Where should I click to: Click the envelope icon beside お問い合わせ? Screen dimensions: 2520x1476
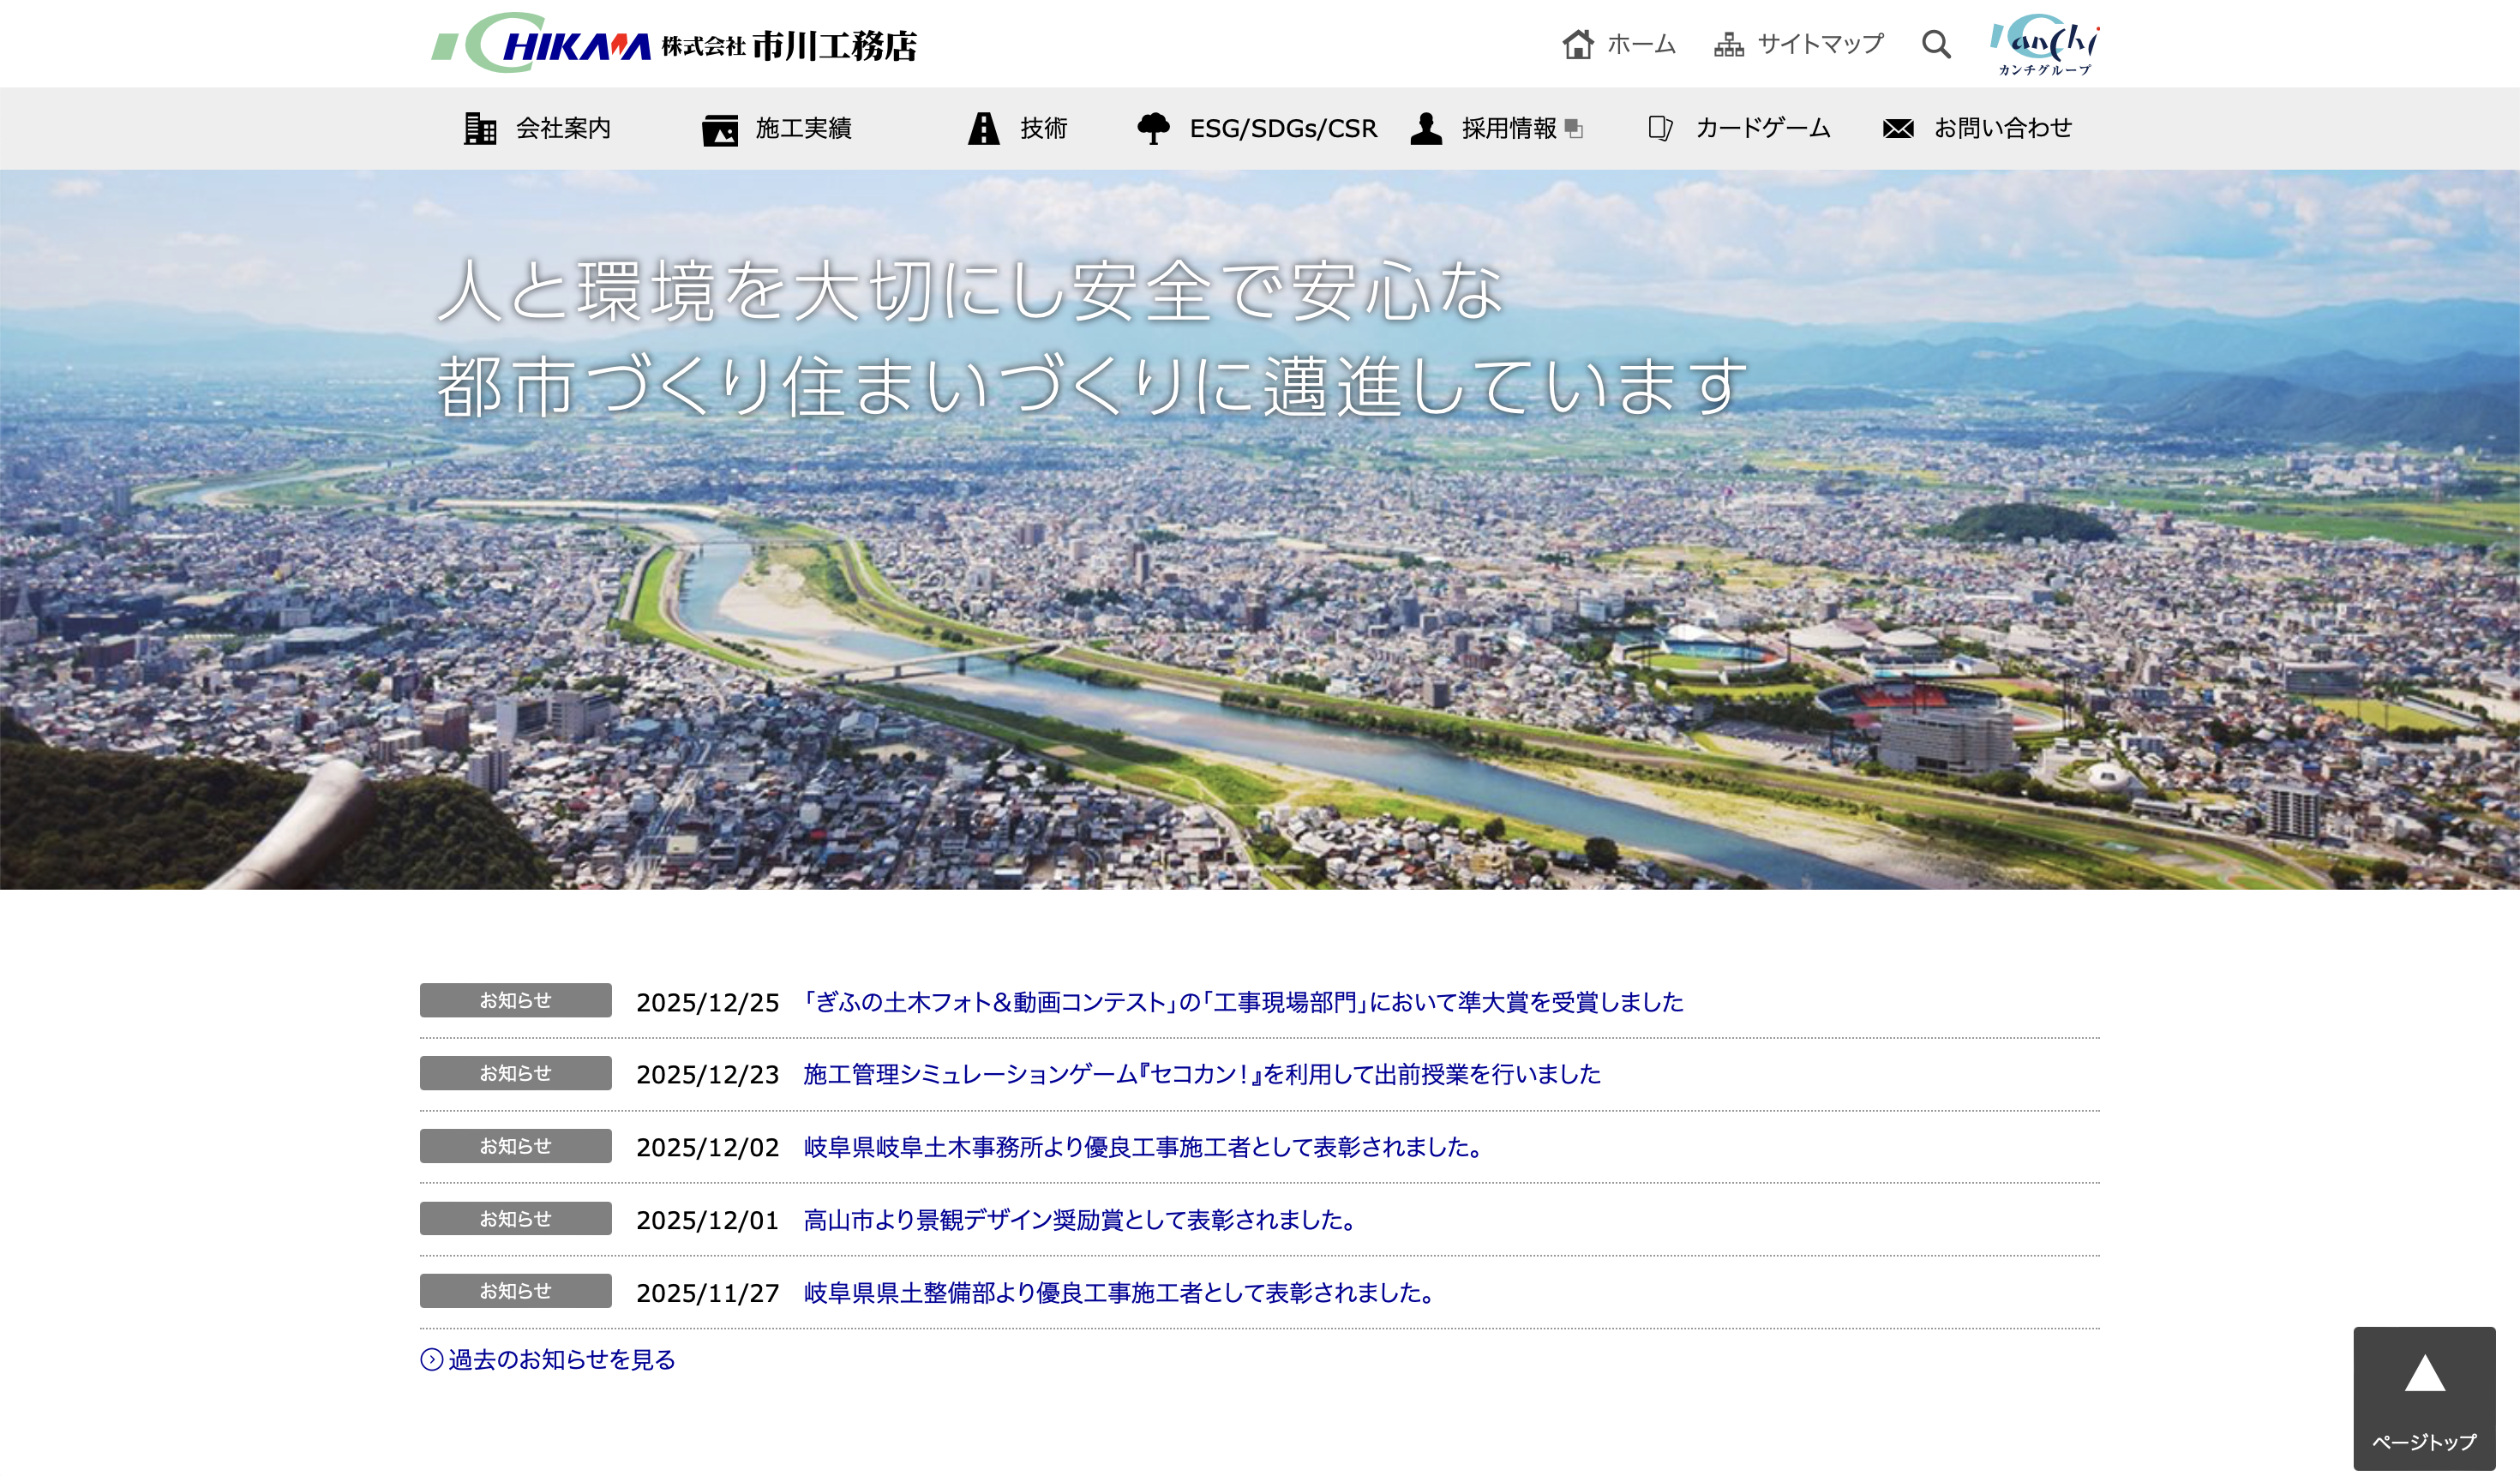pos(1897,129)
